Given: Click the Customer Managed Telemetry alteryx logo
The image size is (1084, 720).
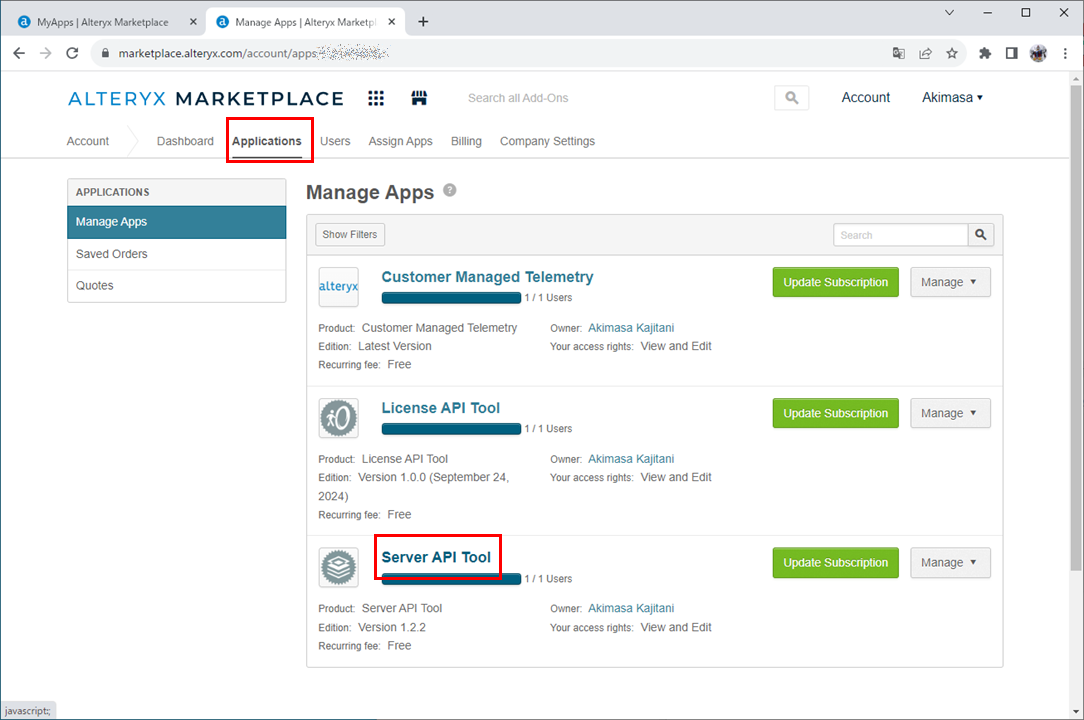Looking at the screenshot, I should pyautogui.click(x=338, y=286).
